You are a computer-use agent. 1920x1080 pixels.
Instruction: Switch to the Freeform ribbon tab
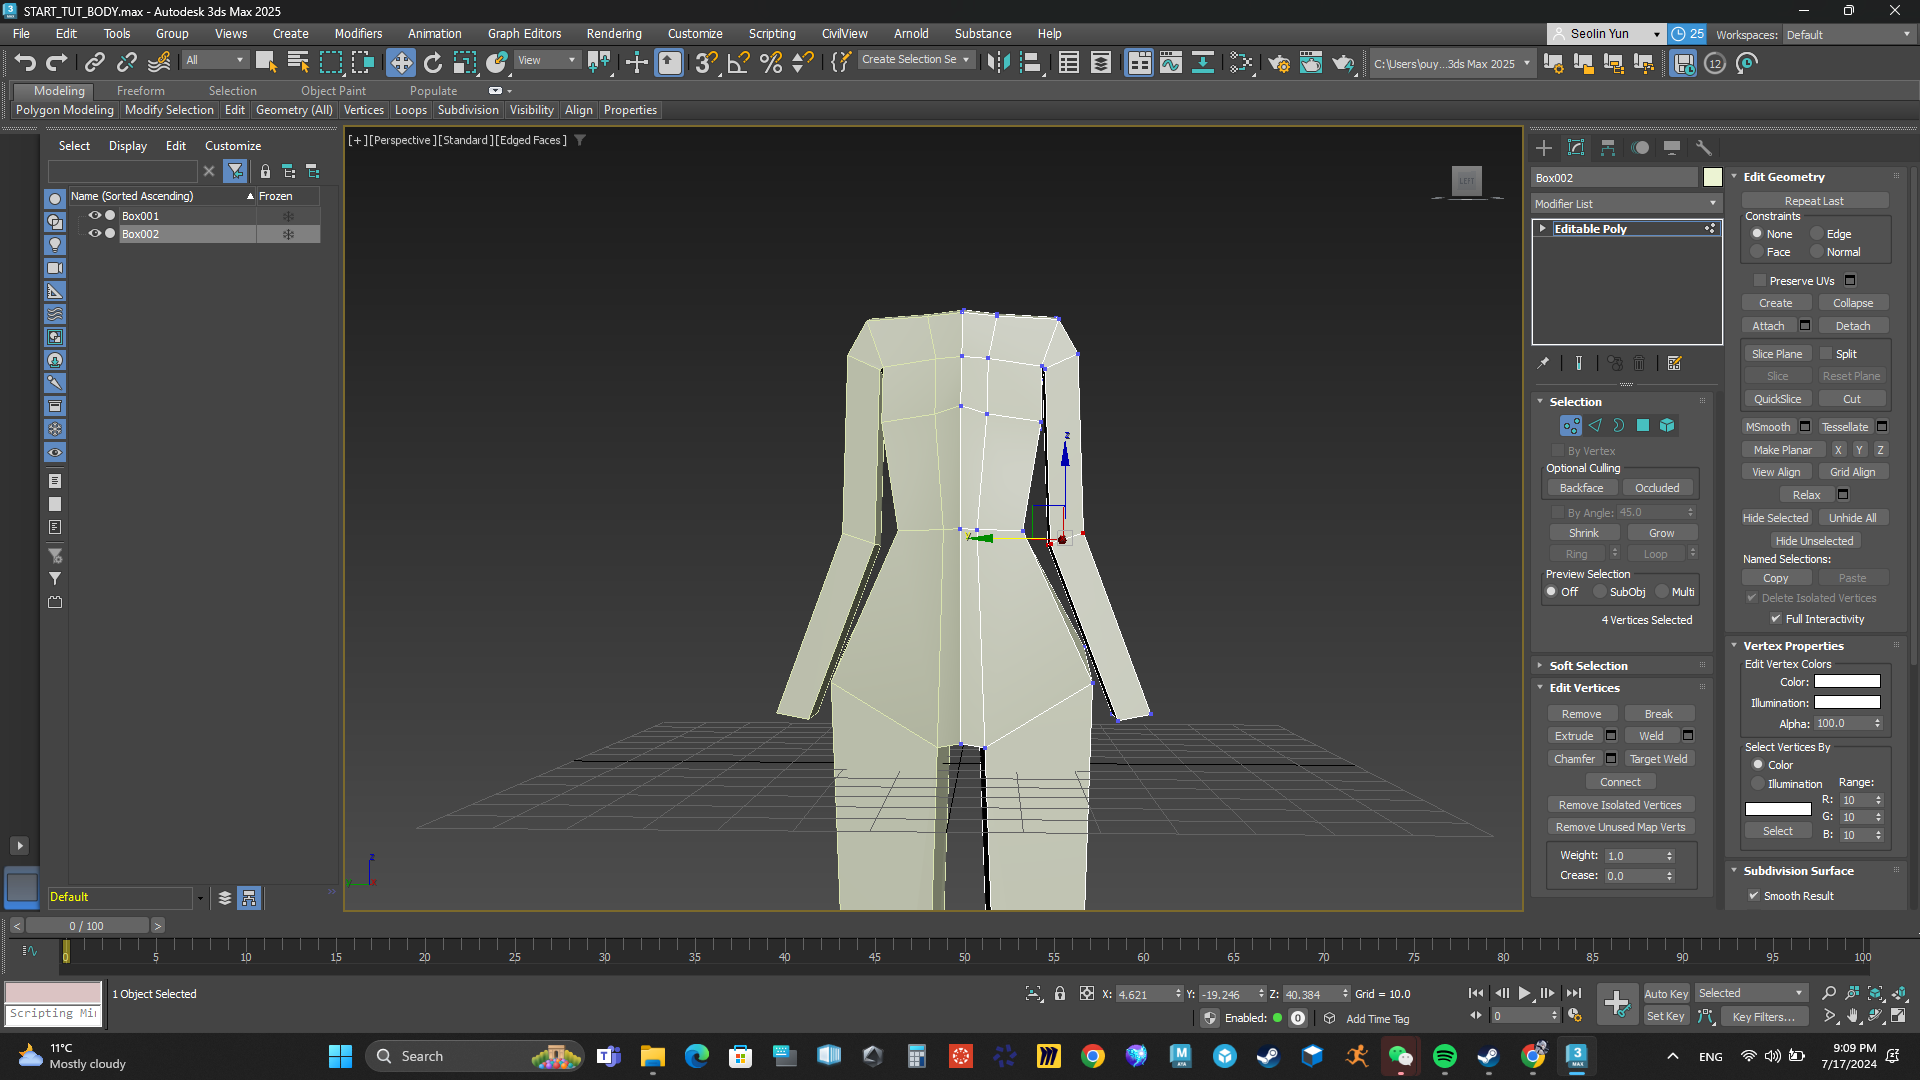click(x=140, y=91)
